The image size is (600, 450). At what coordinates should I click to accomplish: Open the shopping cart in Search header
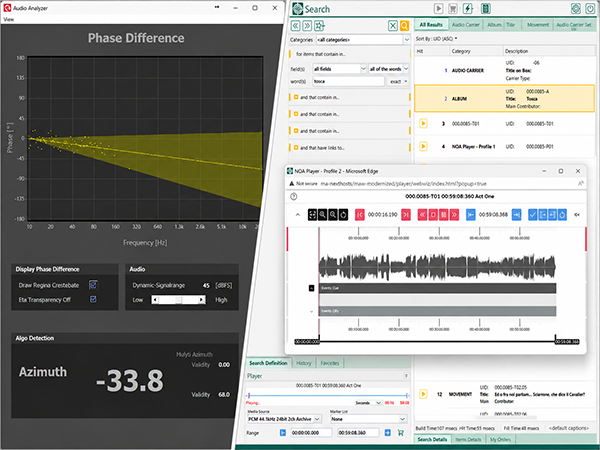(453, 8)
